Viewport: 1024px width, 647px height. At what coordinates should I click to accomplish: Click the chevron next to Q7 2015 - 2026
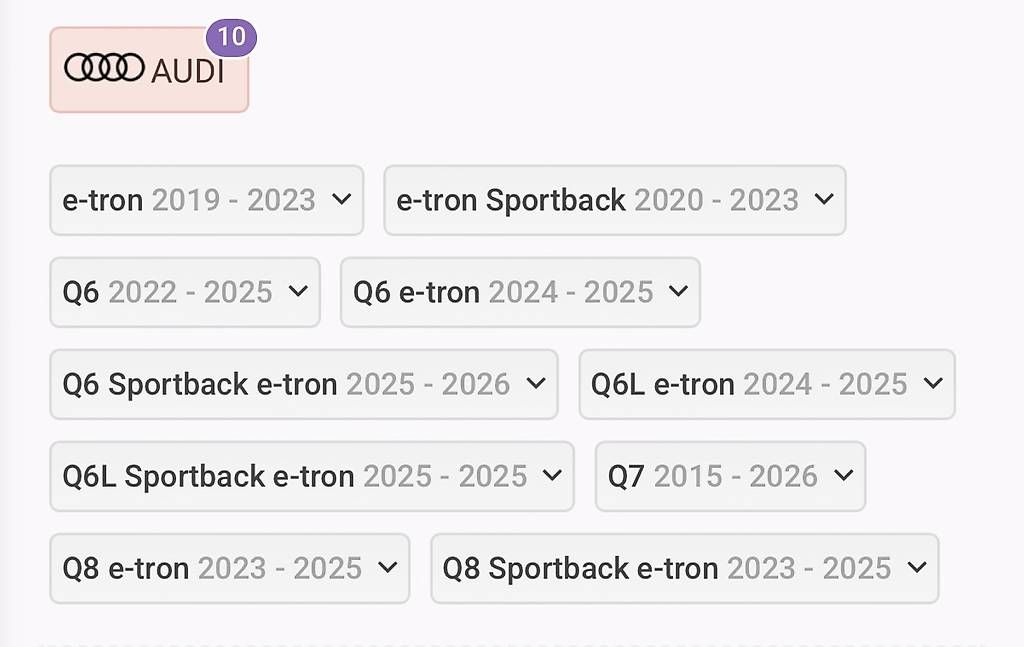[x=843, y=475]
